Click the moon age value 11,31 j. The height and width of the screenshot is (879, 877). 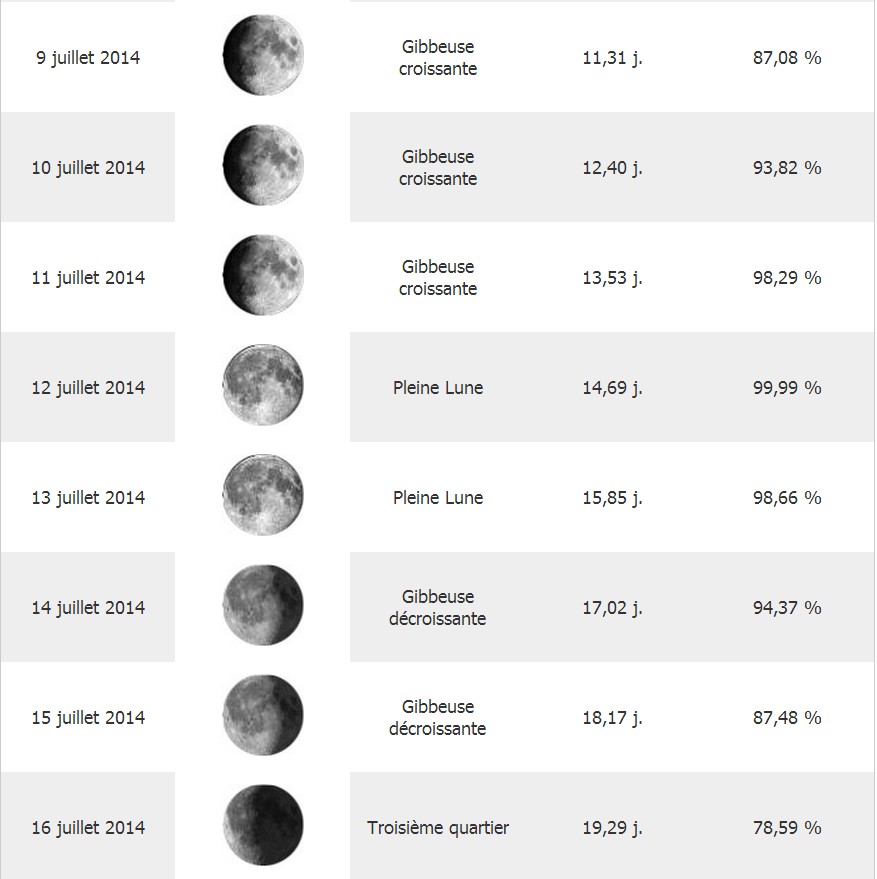coord(612,58)
